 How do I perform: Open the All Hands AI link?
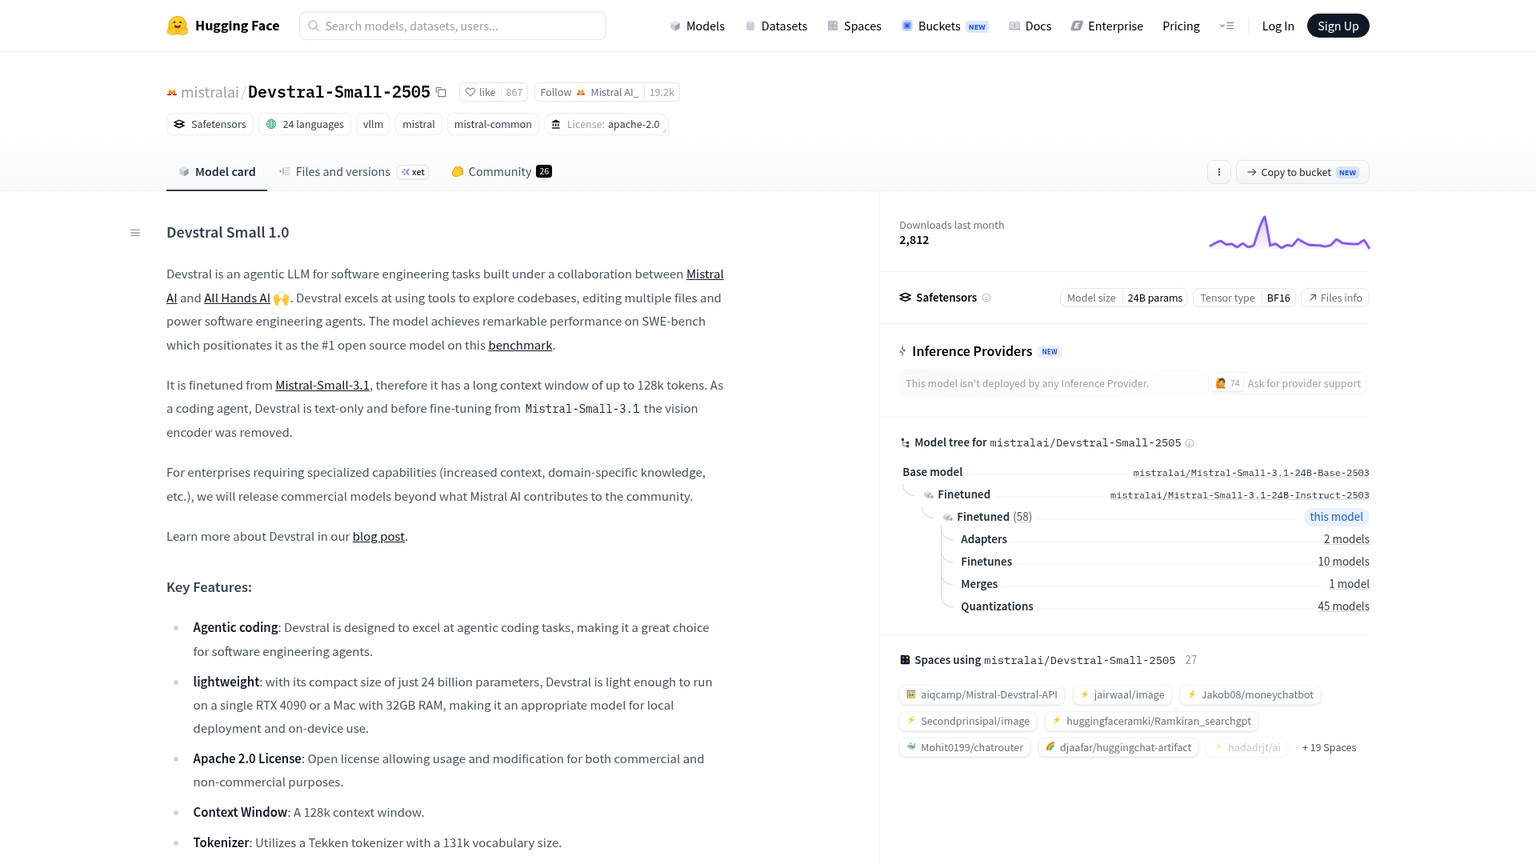237,298
